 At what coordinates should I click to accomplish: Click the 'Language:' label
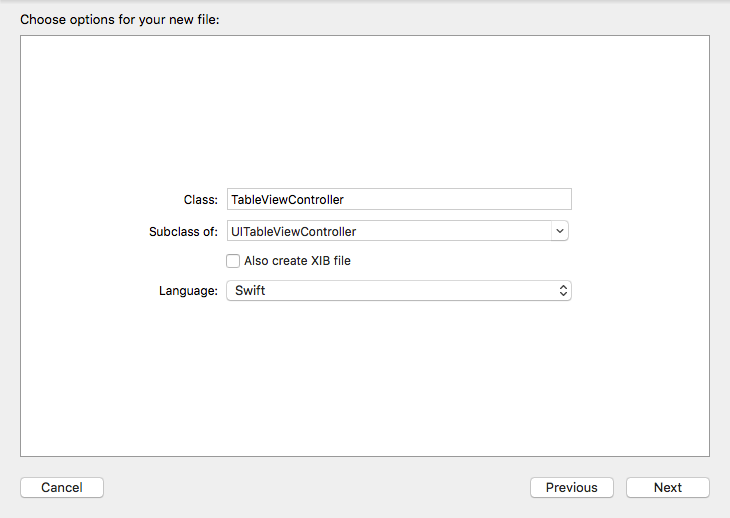click(x=188, y=291)
